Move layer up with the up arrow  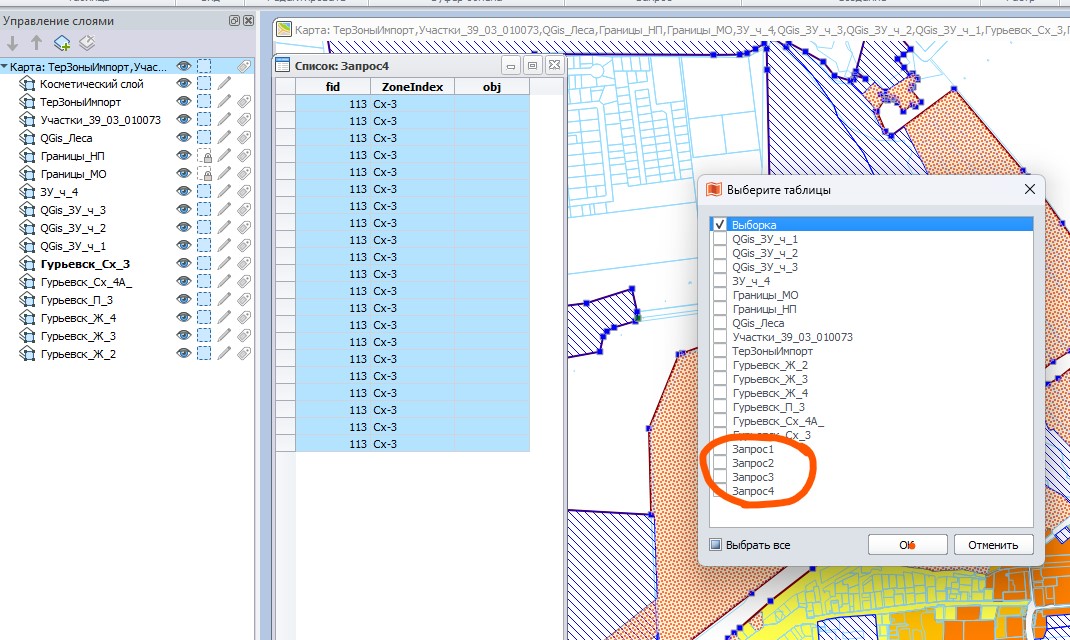pyautogui.click(x=36, y=43)
